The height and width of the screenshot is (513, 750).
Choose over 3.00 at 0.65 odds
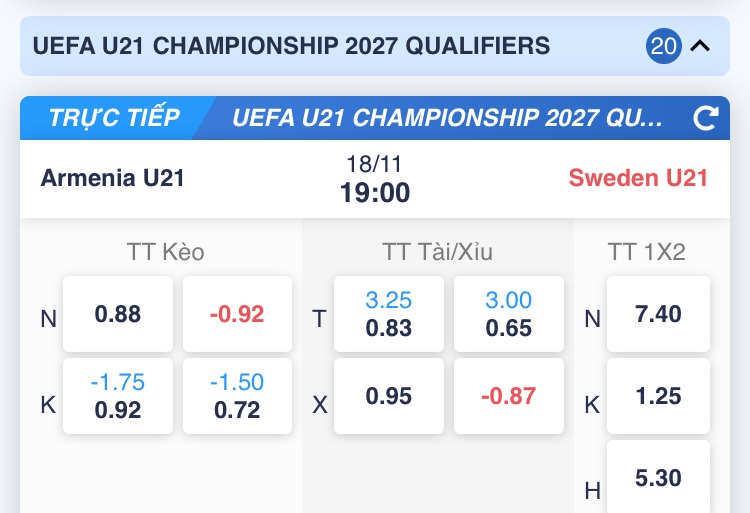pyautogui.click(x=508, y=314)
